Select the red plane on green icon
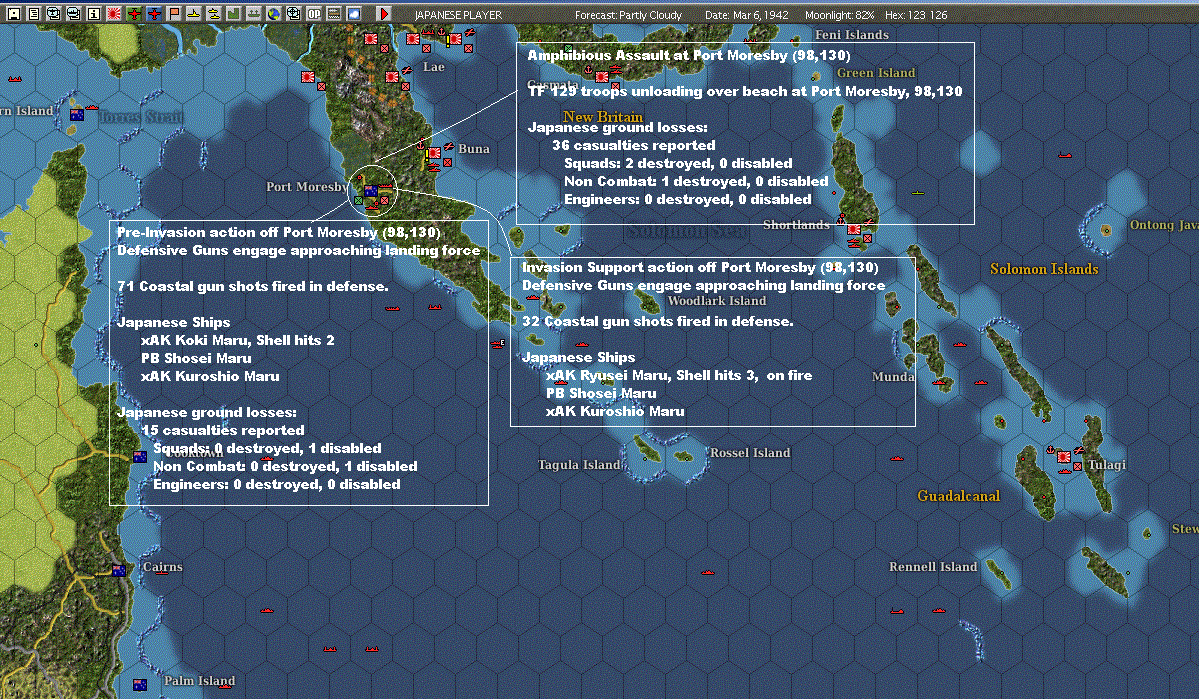Screen dimensions: 1199x699 134,14
